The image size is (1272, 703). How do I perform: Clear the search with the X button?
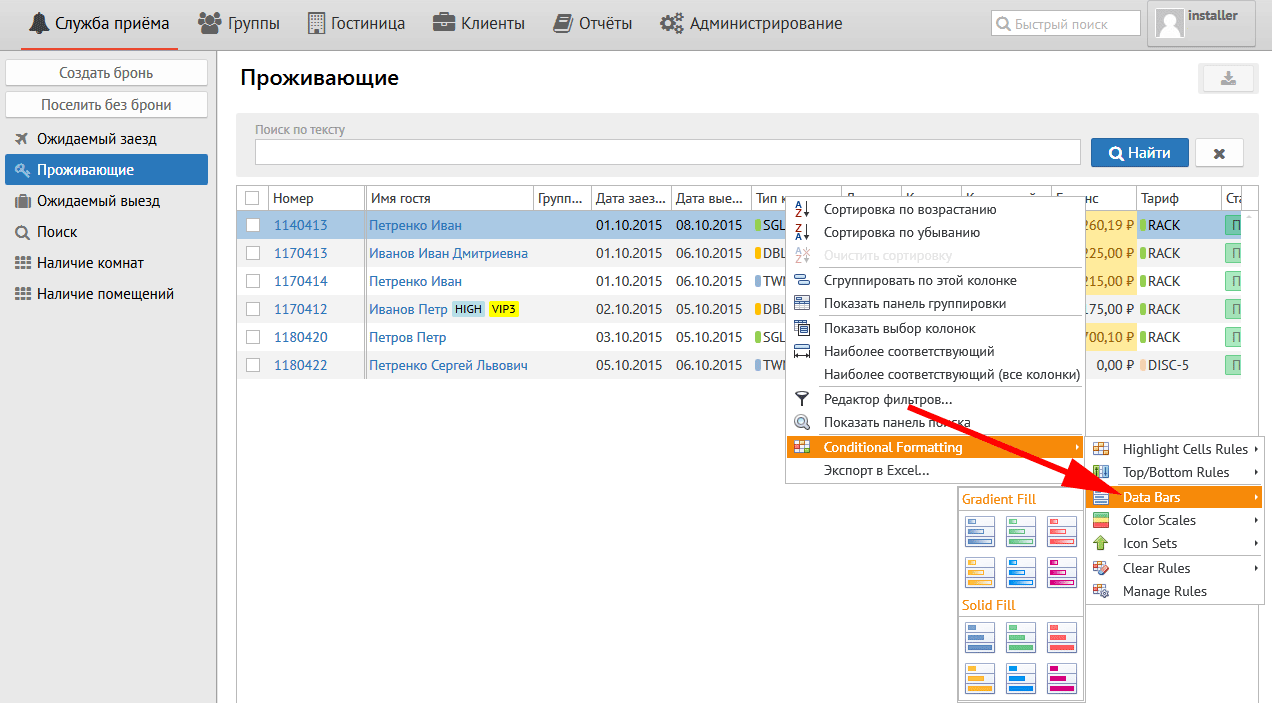[x=1219, y=153]
